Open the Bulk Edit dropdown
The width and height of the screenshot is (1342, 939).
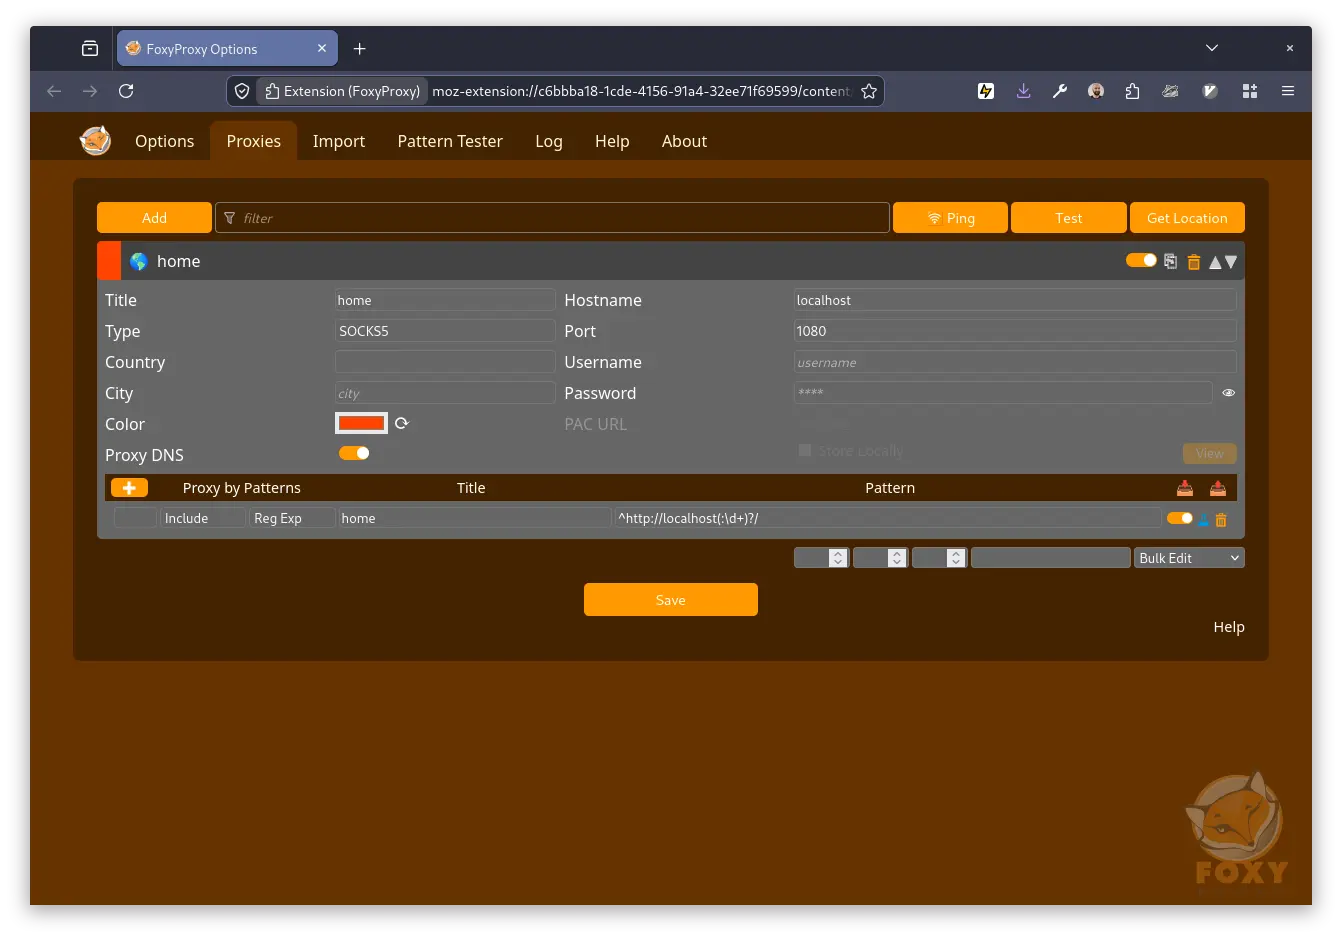[x=1189, y=558]
